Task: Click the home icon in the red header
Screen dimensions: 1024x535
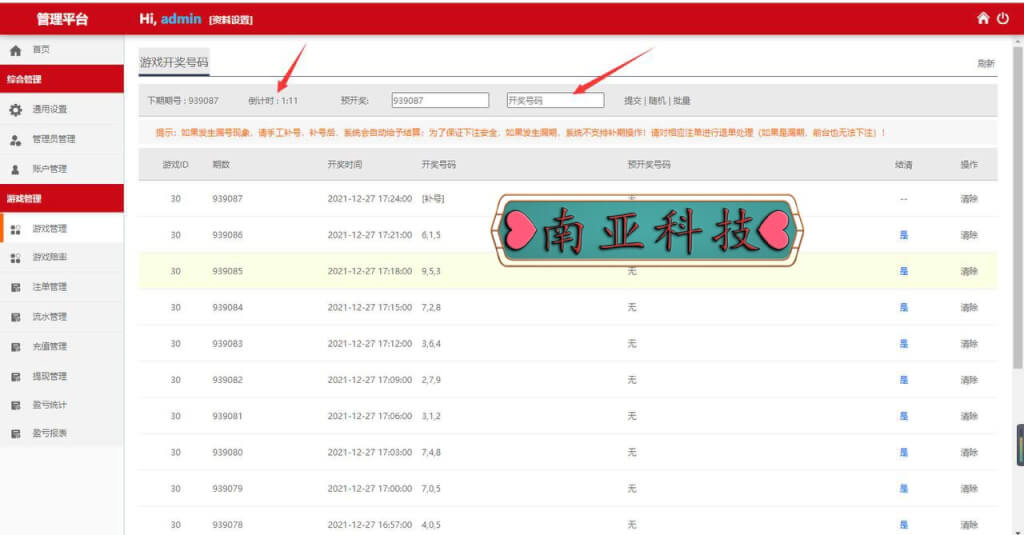Action: click(x=983, y=18)
